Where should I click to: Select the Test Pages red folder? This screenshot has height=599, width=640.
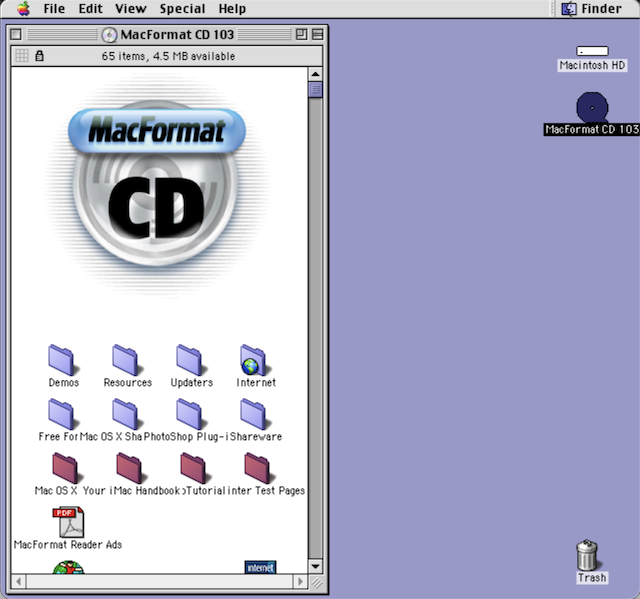(258, 468)
